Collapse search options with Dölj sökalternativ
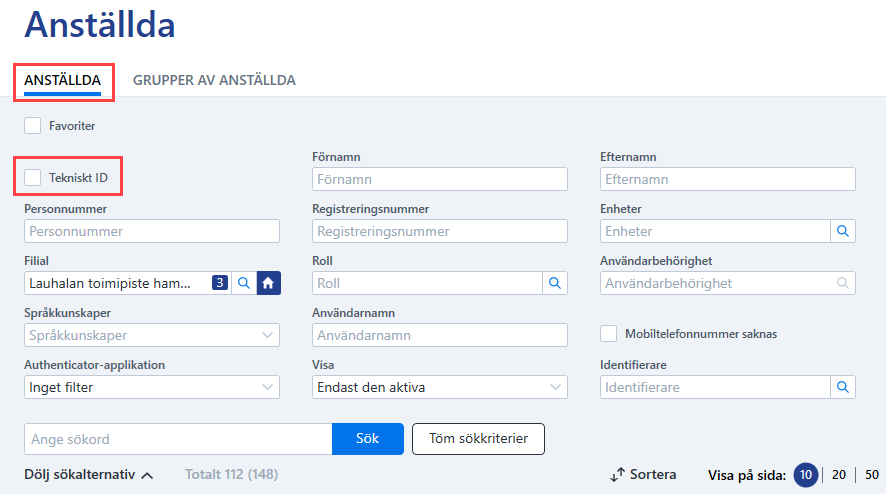The height and width of the screenshot is (494, 886). click(89, 475)
